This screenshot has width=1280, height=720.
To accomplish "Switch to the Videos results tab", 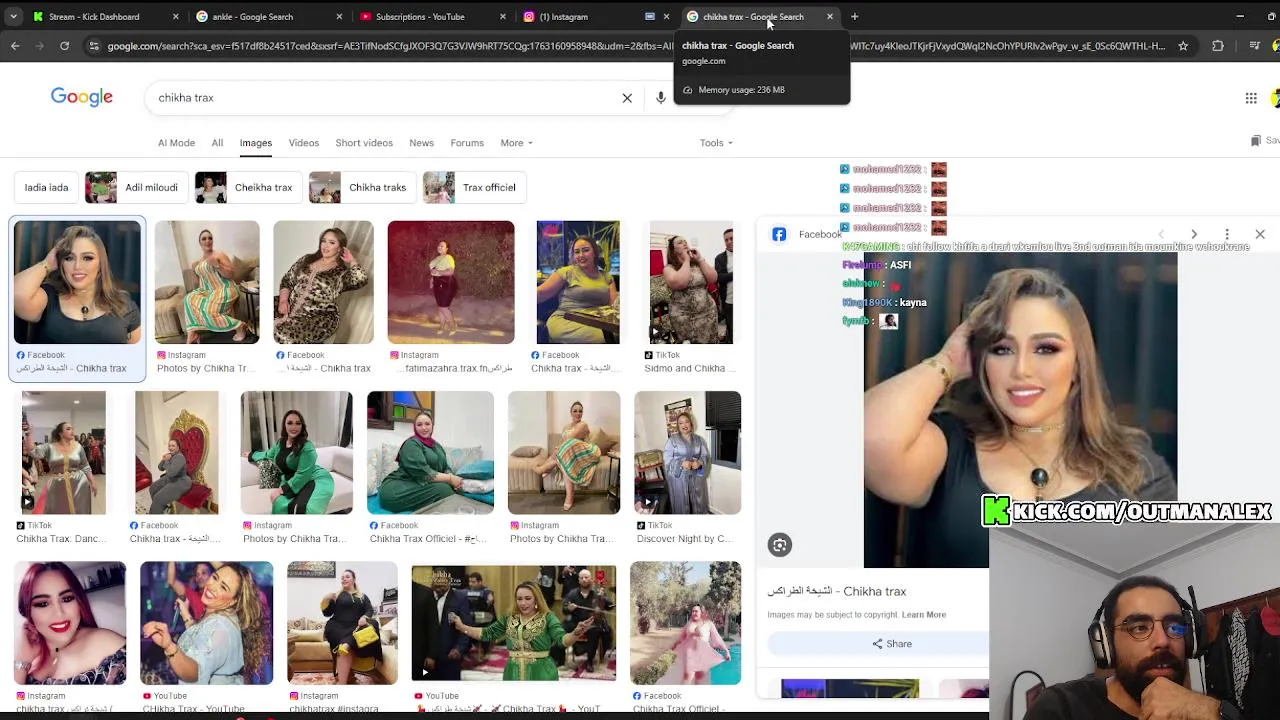I will tap(304, 143).
